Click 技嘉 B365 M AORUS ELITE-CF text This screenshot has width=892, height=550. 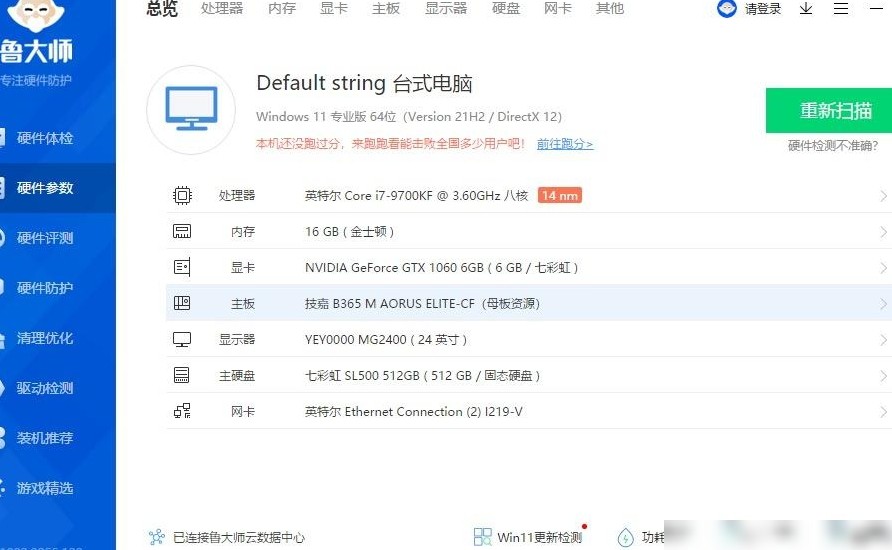point(422,304)
